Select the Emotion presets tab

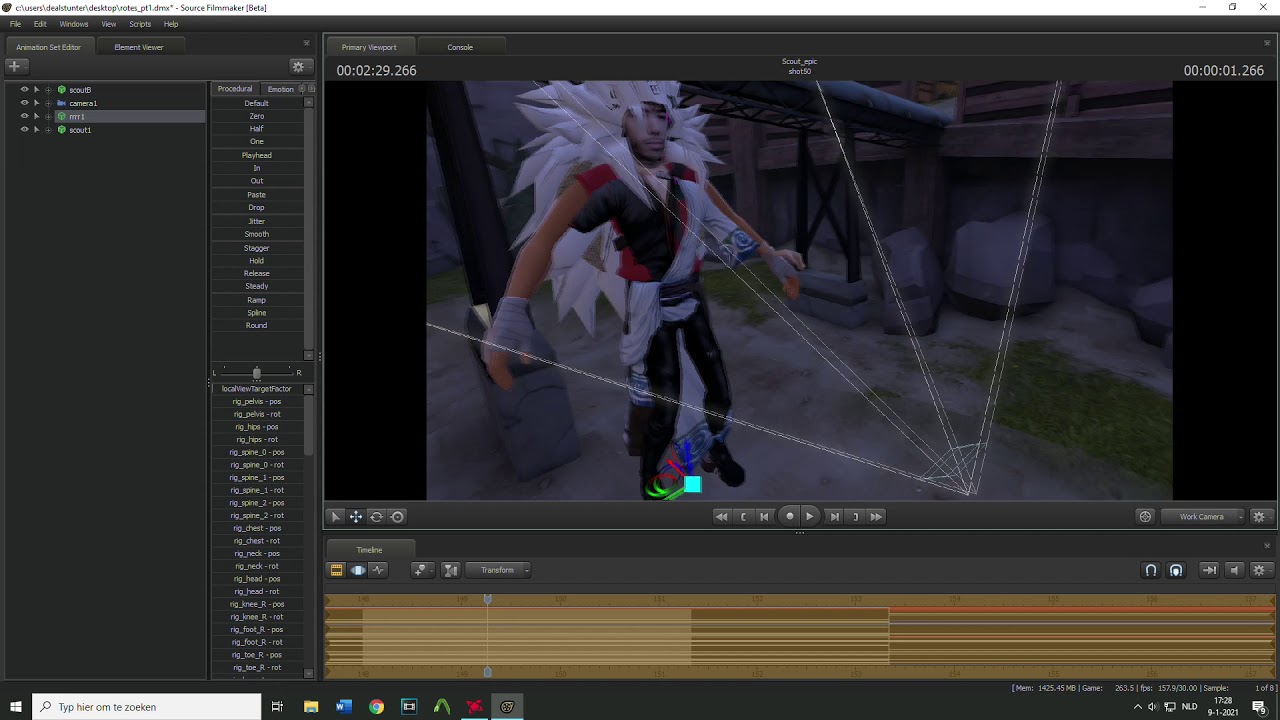280,89
